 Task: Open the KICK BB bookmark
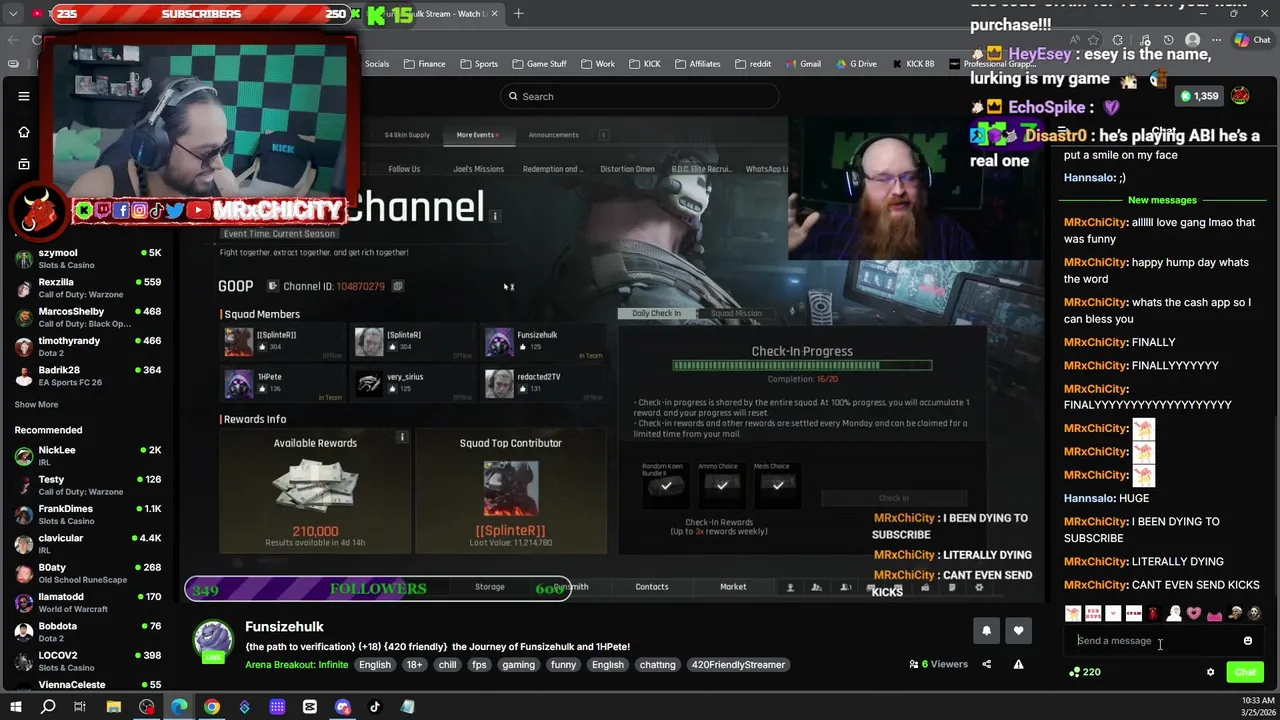(x=912, y=64)
